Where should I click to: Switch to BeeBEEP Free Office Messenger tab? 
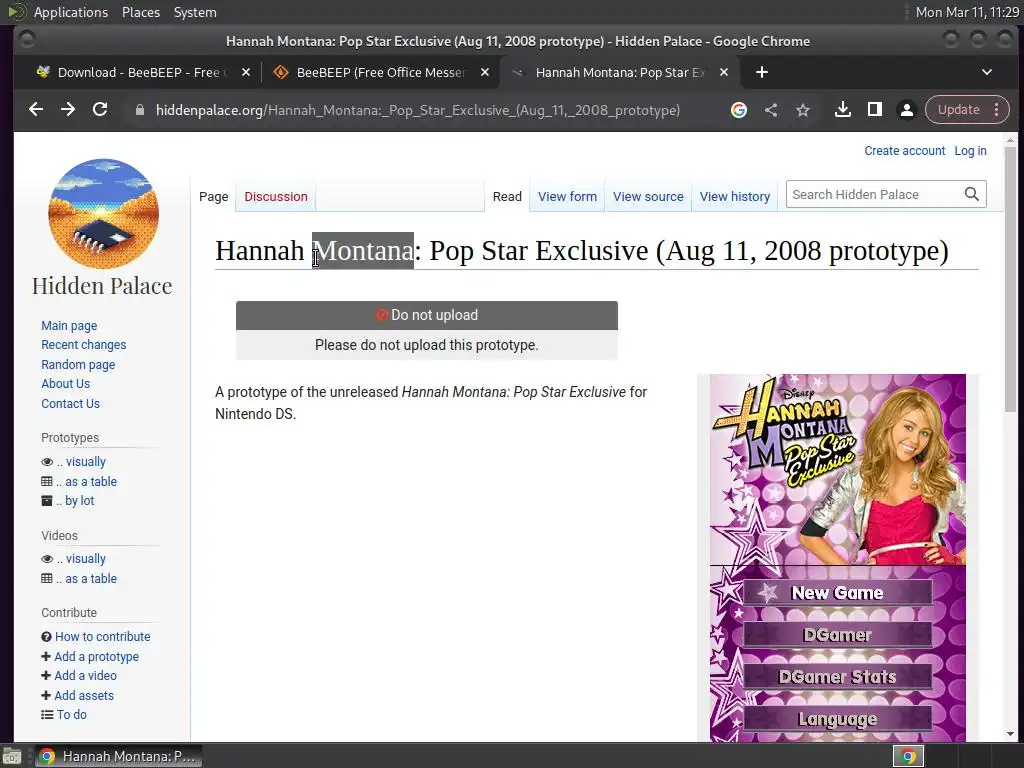pyautogui.click(x=381, y=72)
